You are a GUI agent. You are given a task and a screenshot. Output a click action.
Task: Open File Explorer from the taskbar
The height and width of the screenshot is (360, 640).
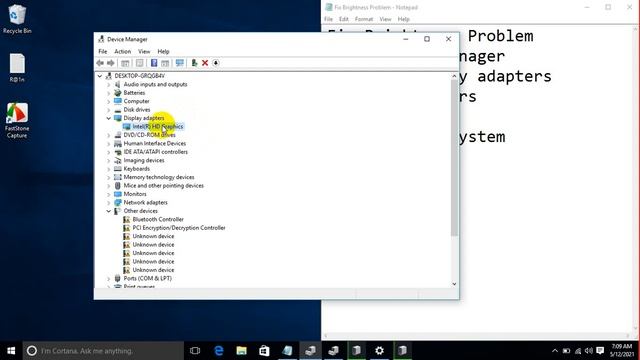pos(242,351)
